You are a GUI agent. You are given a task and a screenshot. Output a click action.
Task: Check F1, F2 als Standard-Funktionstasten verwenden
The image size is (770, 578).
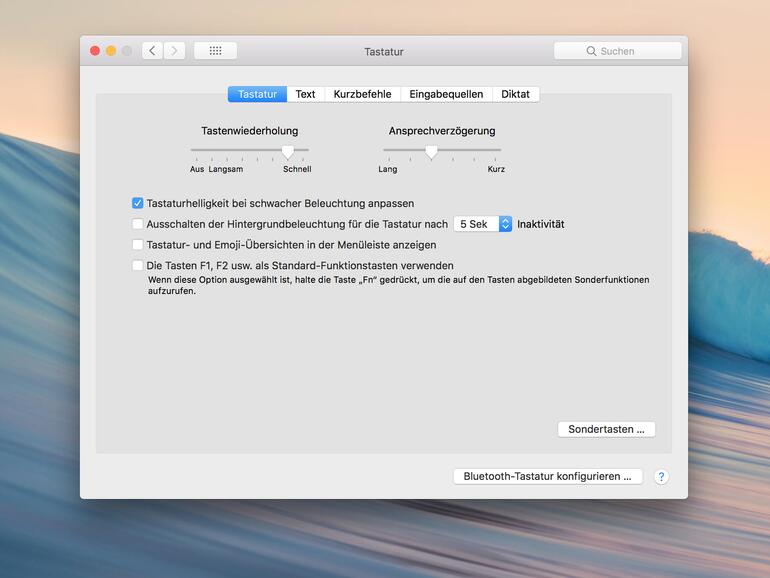[138, 265]
